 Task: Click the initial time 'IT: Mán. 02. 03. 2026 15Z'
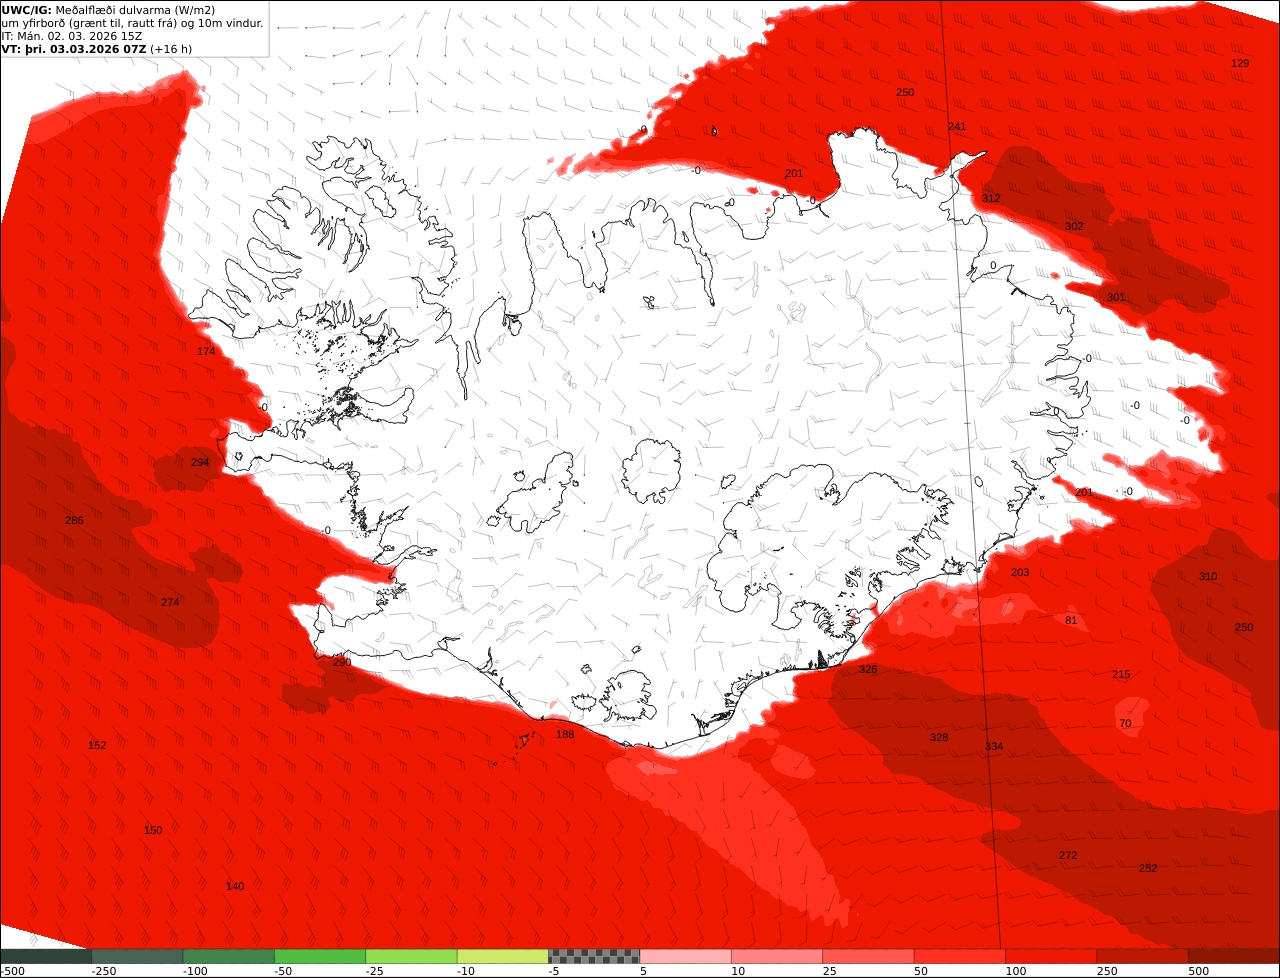(x=72, y=36)
